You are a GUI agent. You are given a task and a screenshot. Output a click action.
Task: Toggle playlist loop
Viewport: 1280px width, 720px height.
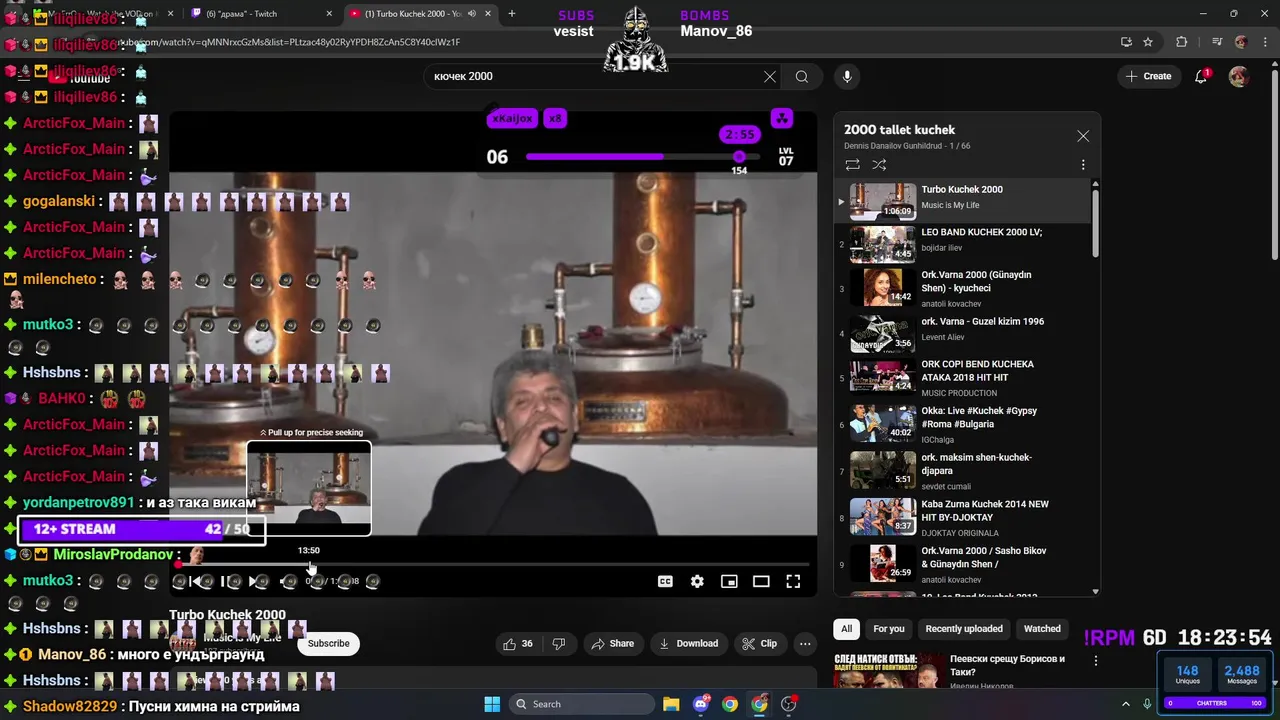[852, 164]
